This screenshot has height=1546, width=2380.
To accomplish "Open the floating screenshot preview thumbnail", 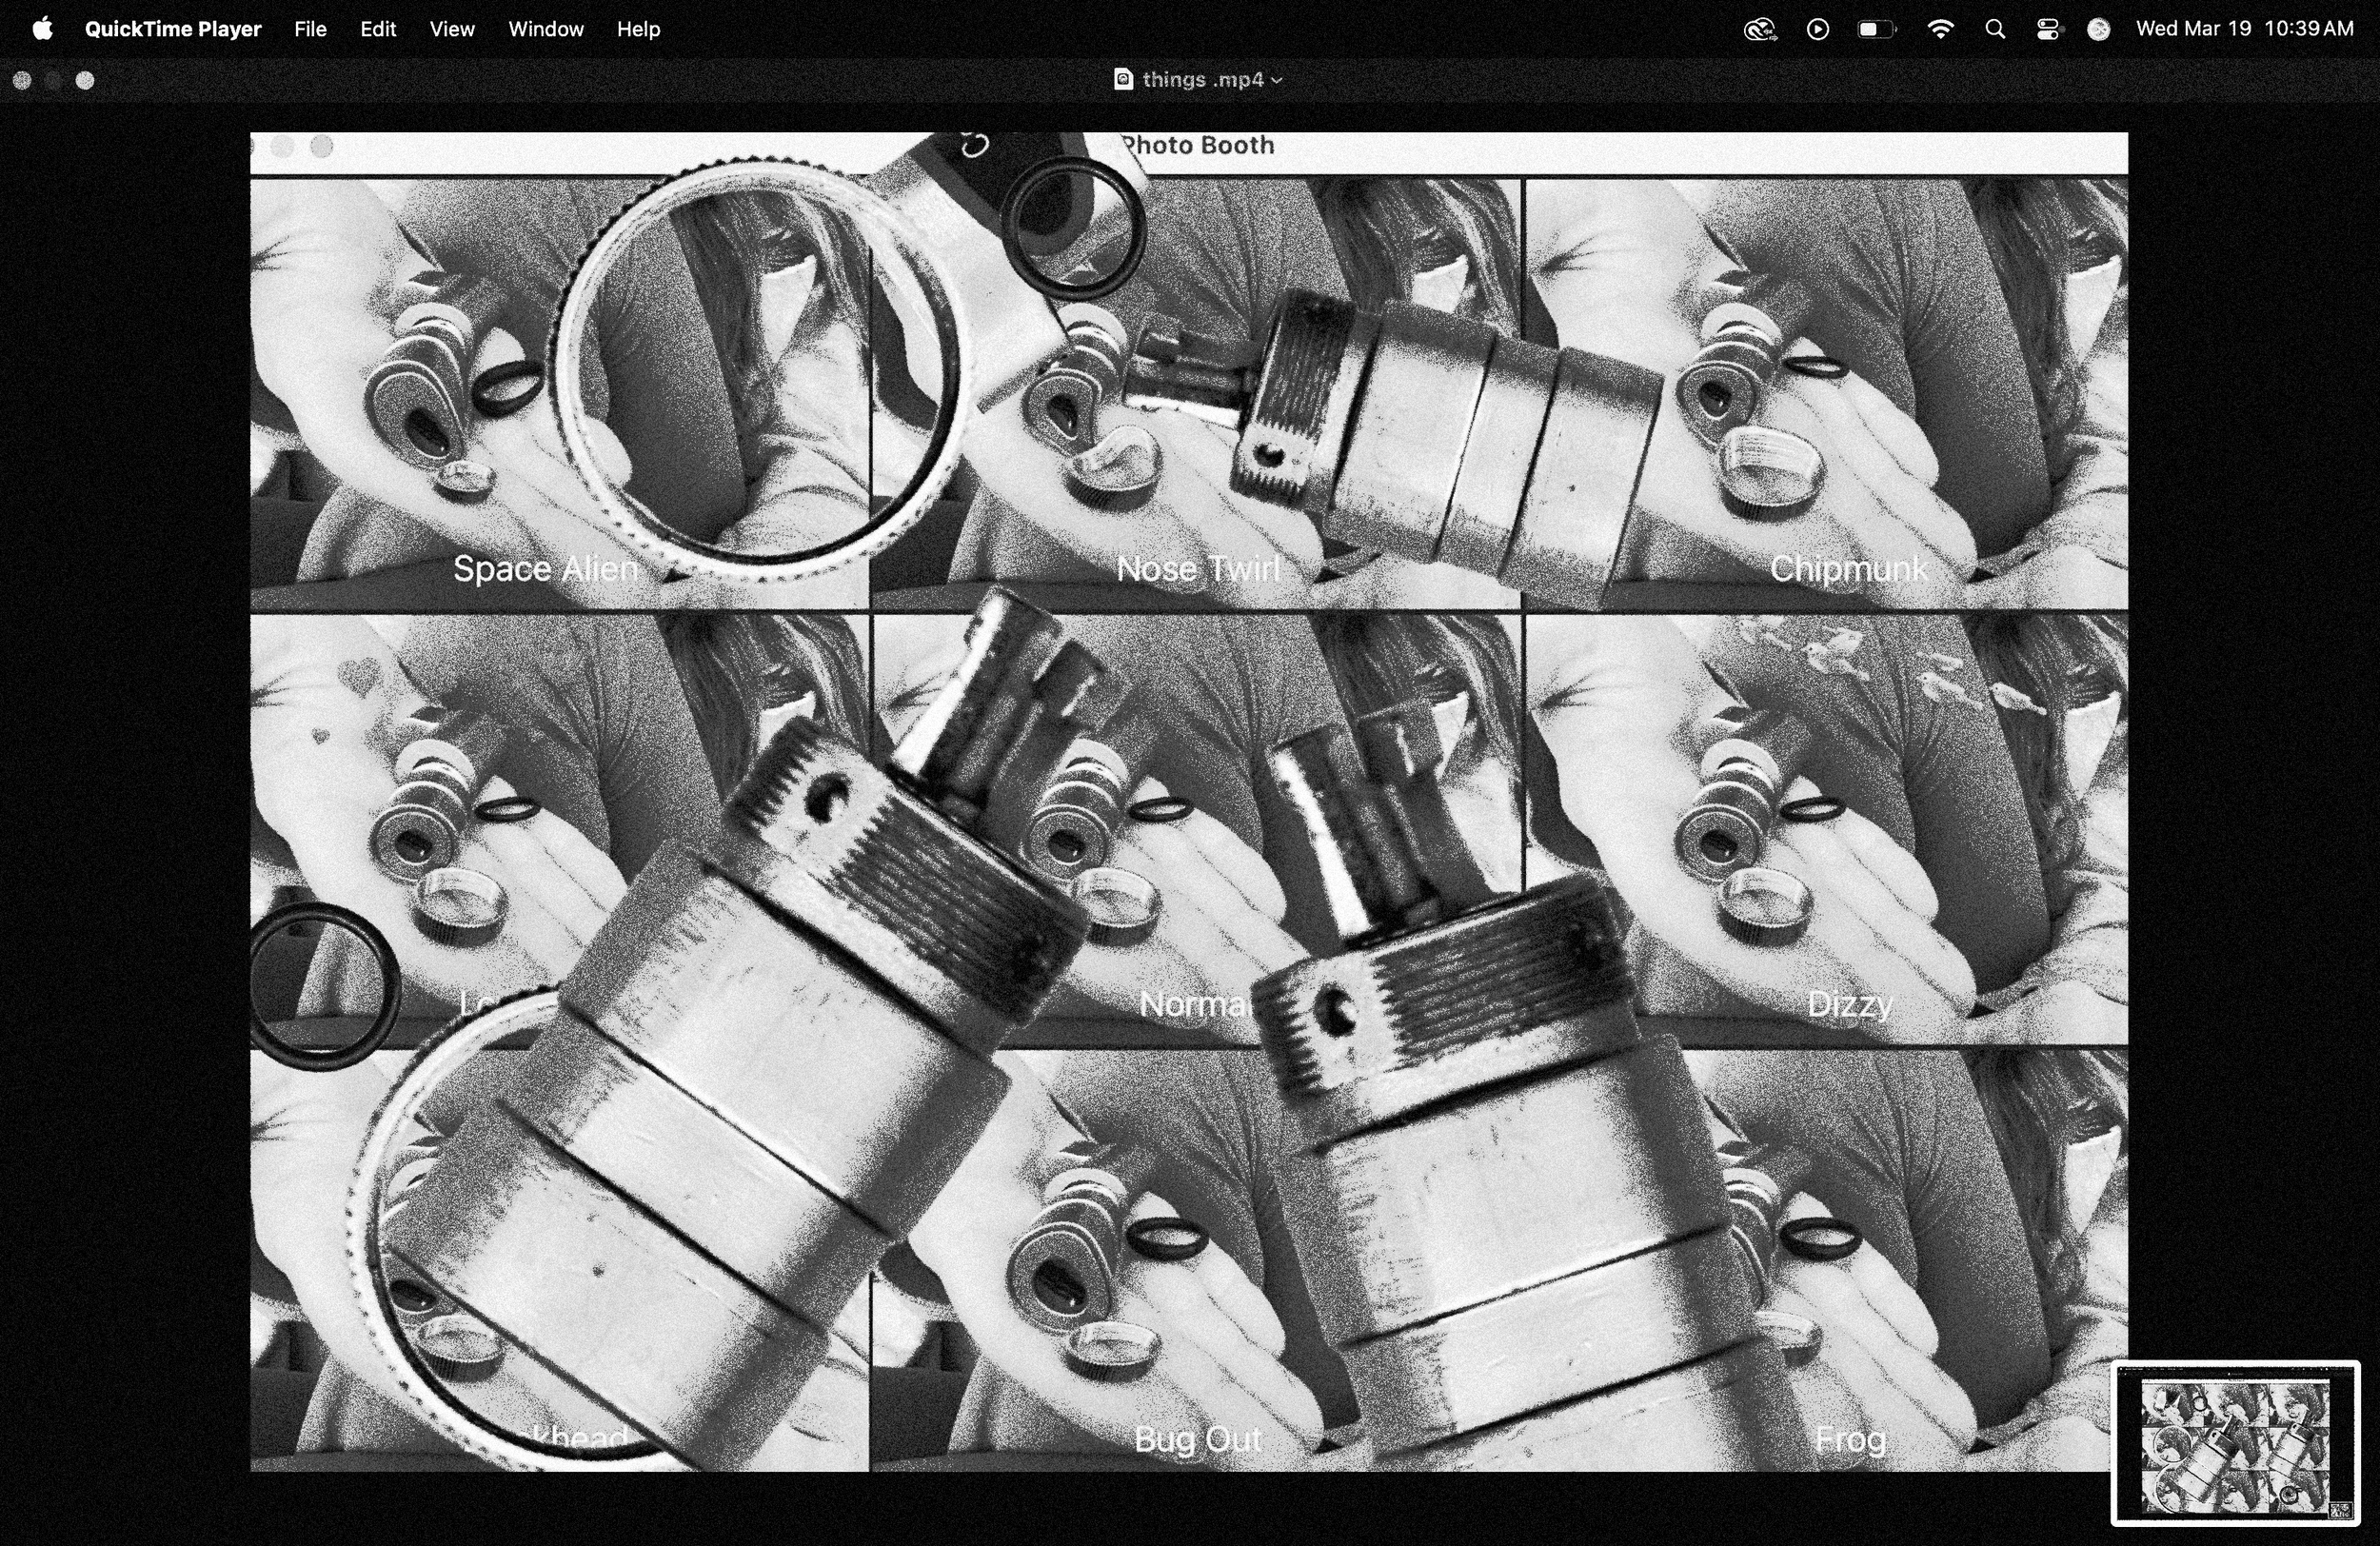I will [x=2235, y=1442].
